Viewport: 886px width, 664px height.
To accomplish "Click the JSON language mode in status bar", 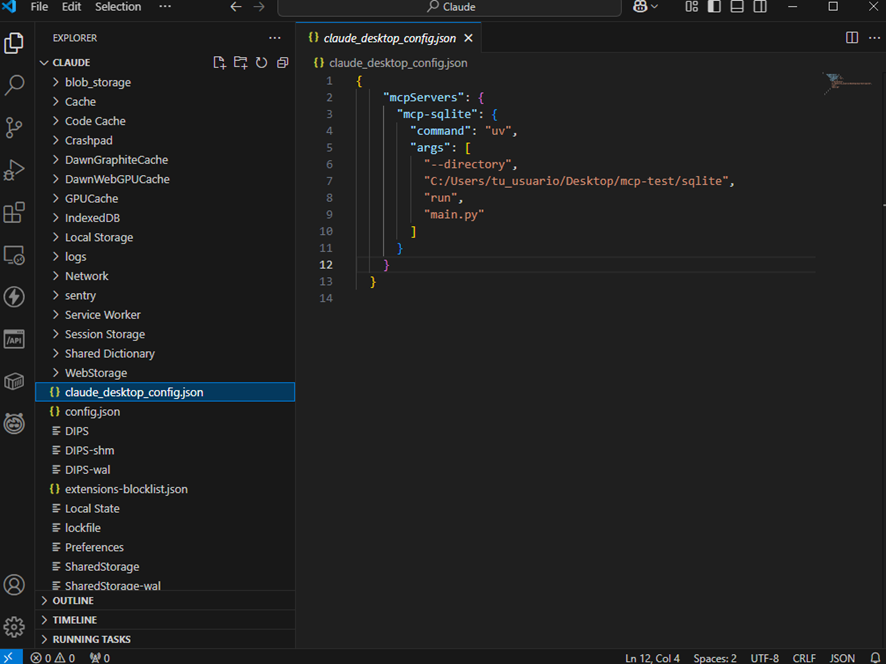I will 842,658.
